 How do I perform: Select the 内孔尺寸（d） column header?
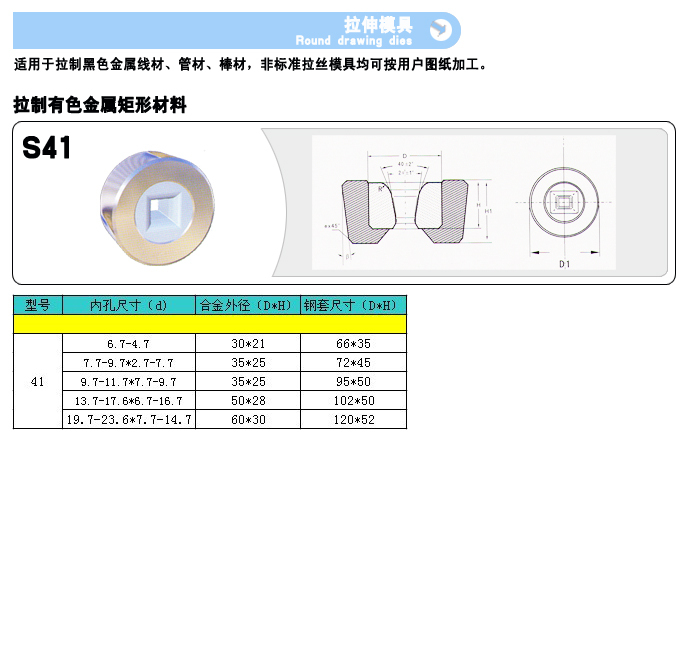(x=128, y=305)
